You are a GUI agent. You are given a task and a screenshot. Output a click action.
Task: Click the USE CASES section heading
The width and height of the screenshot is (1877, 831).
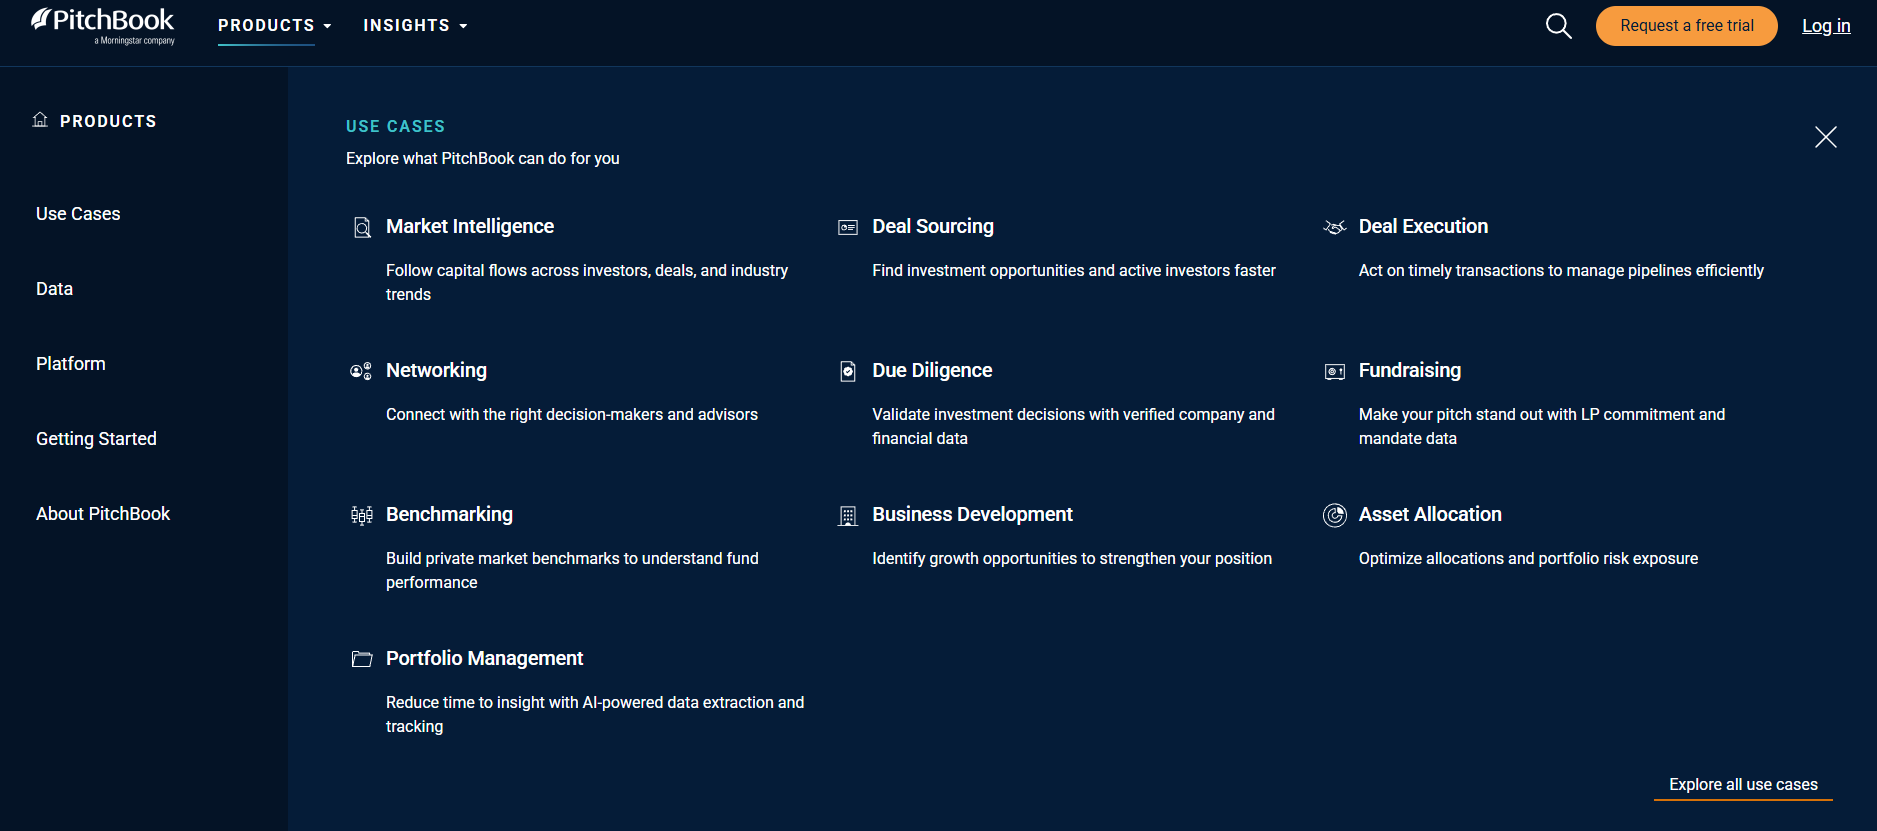(395, 126)
